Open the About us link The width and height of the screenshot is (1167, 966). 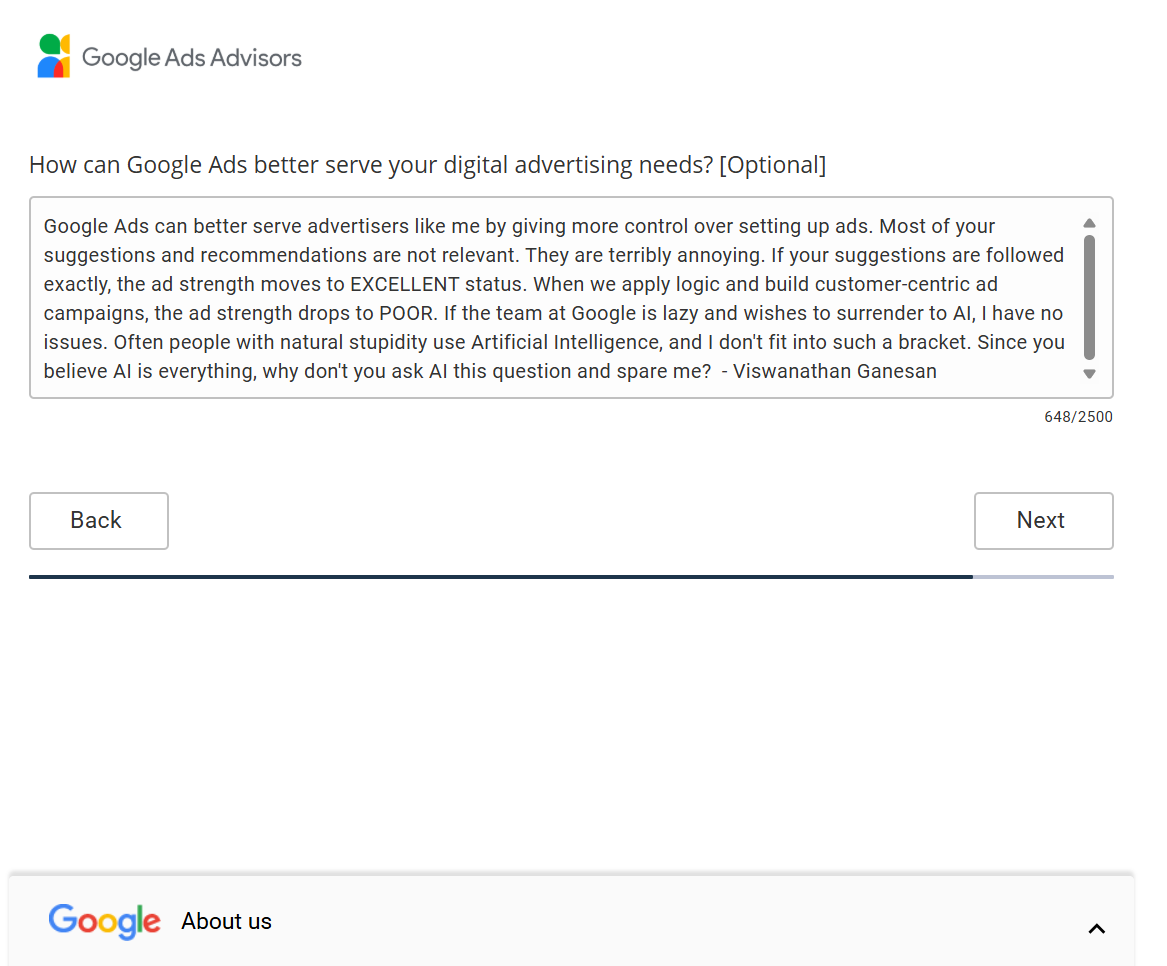pos(226,921)
